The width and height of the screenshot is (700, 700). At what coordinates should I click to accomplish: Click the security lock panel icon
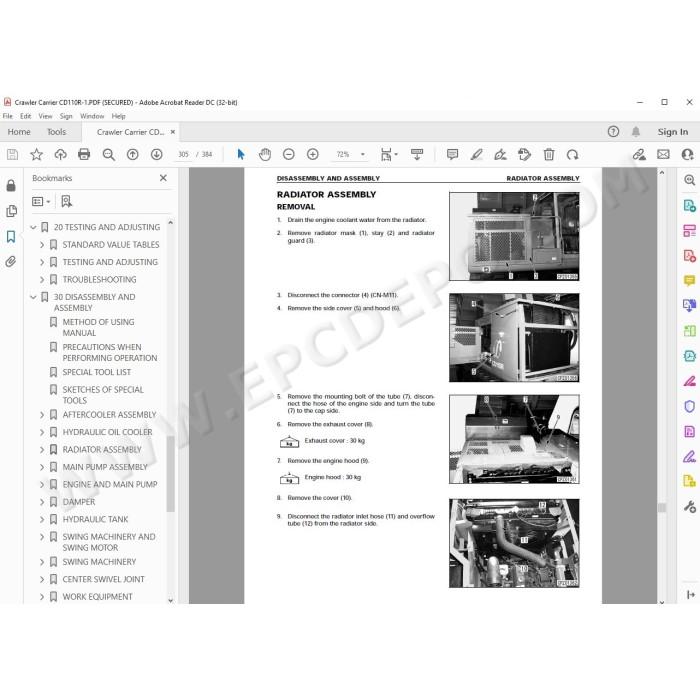click(11, 185)
